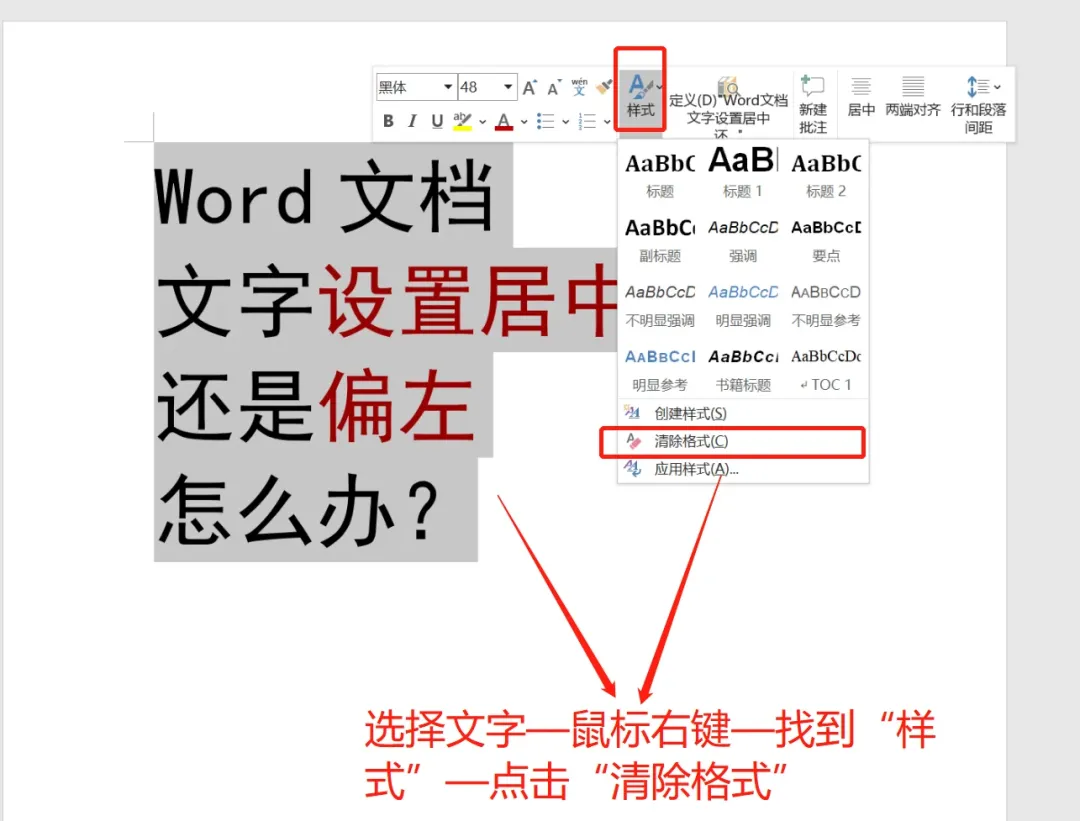Click the red text '设置居中'
This screenshot has height=821, width=1080.
click(x=468, y=300)
